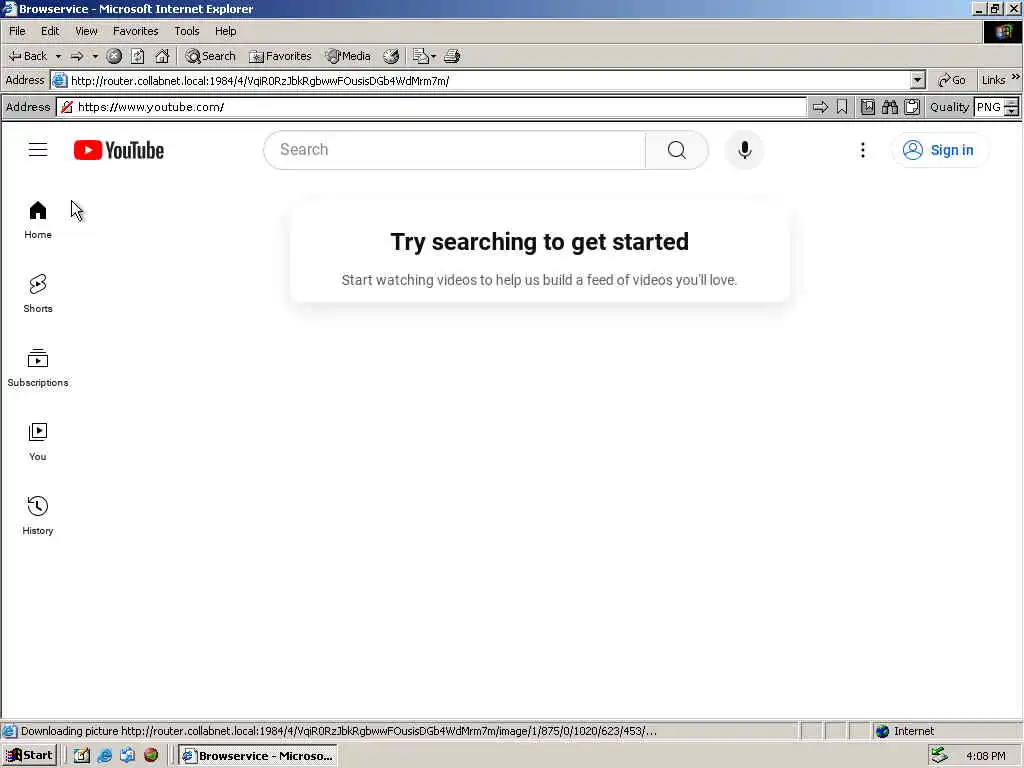The width and height of the screenshot is (1024, 768).
Task: Click the Browservice saved bookmarks icon
Action: (867, 107)
